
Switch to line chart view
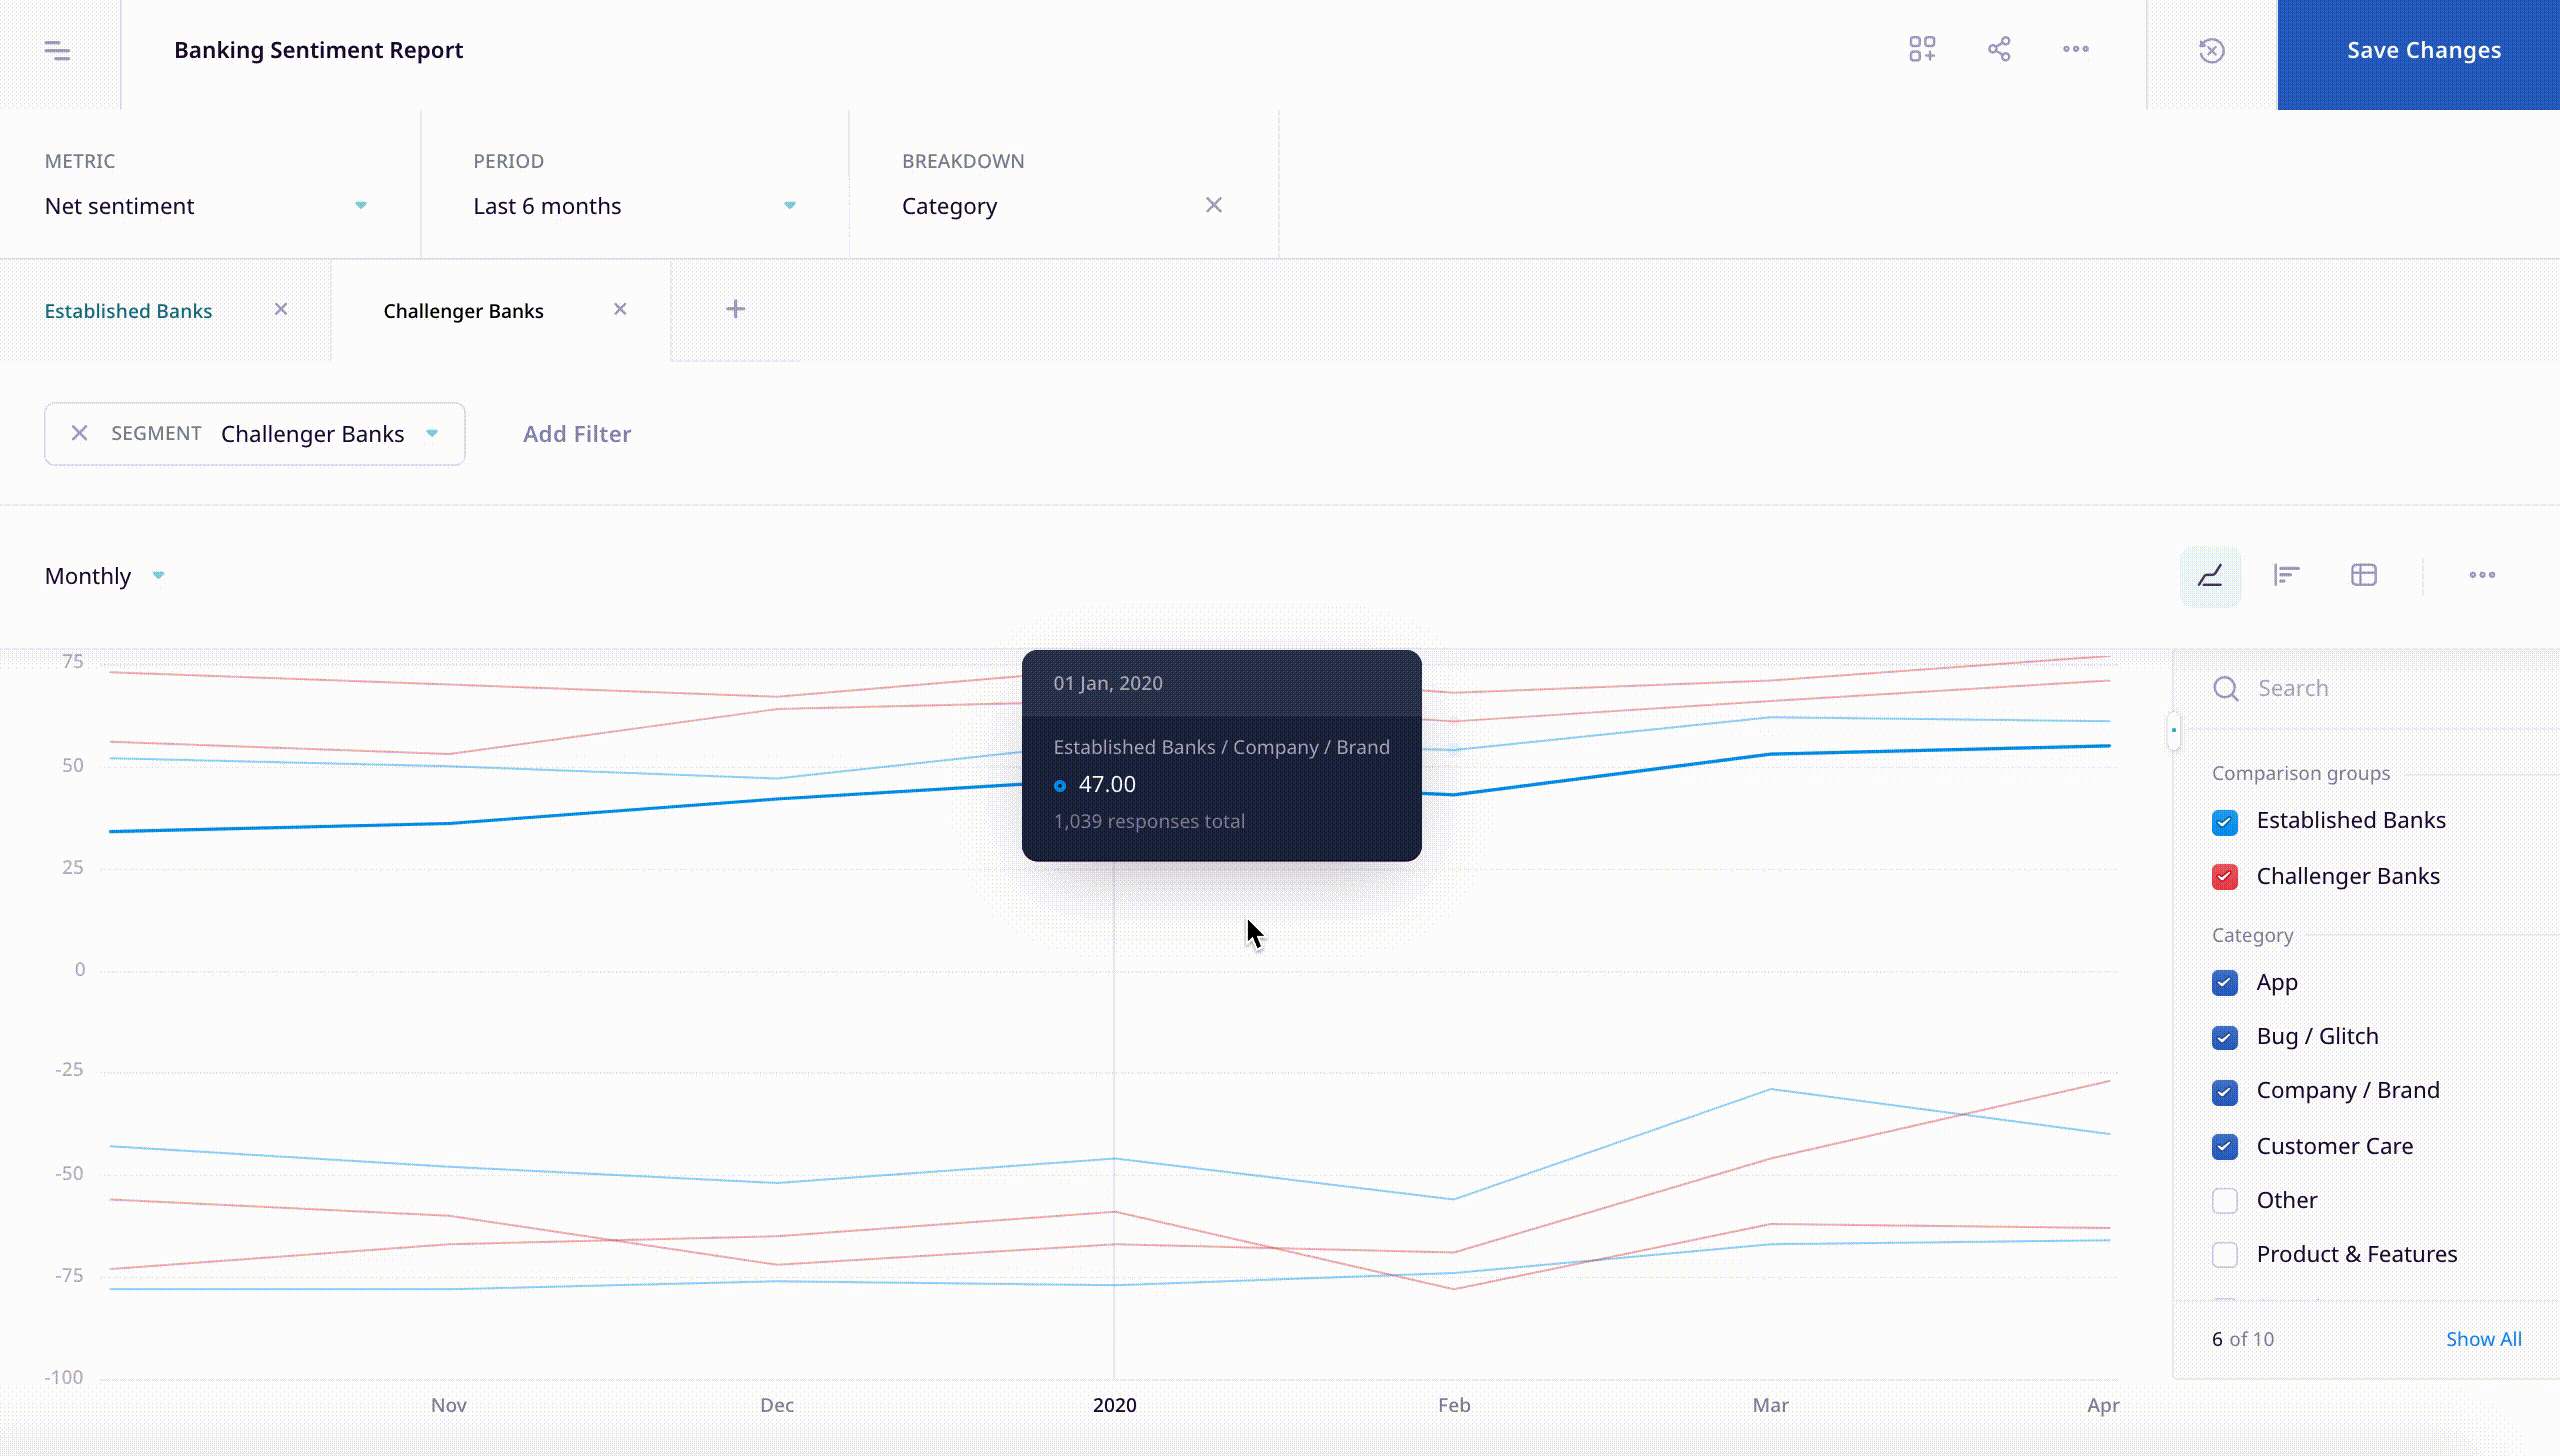[2210, 576]
